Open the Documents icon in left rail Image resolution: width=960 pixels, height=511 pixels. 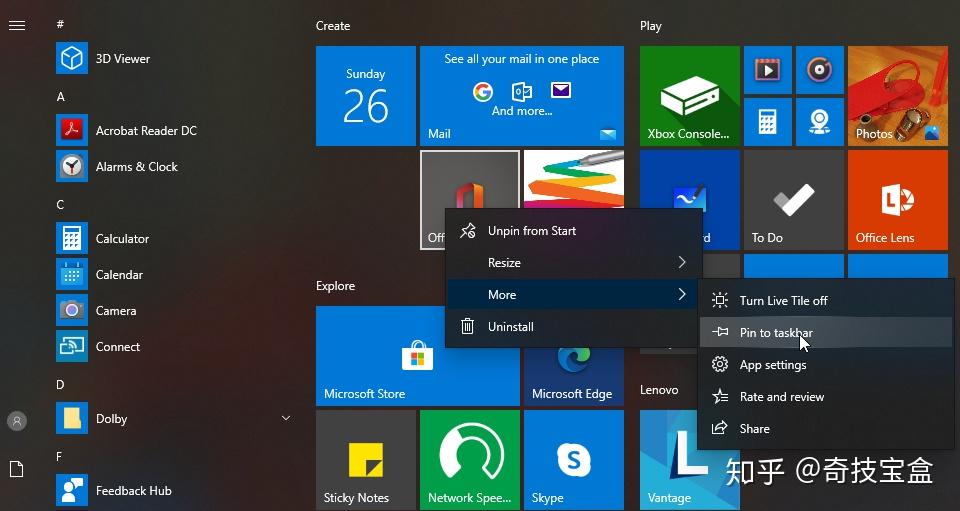(17, 469)
